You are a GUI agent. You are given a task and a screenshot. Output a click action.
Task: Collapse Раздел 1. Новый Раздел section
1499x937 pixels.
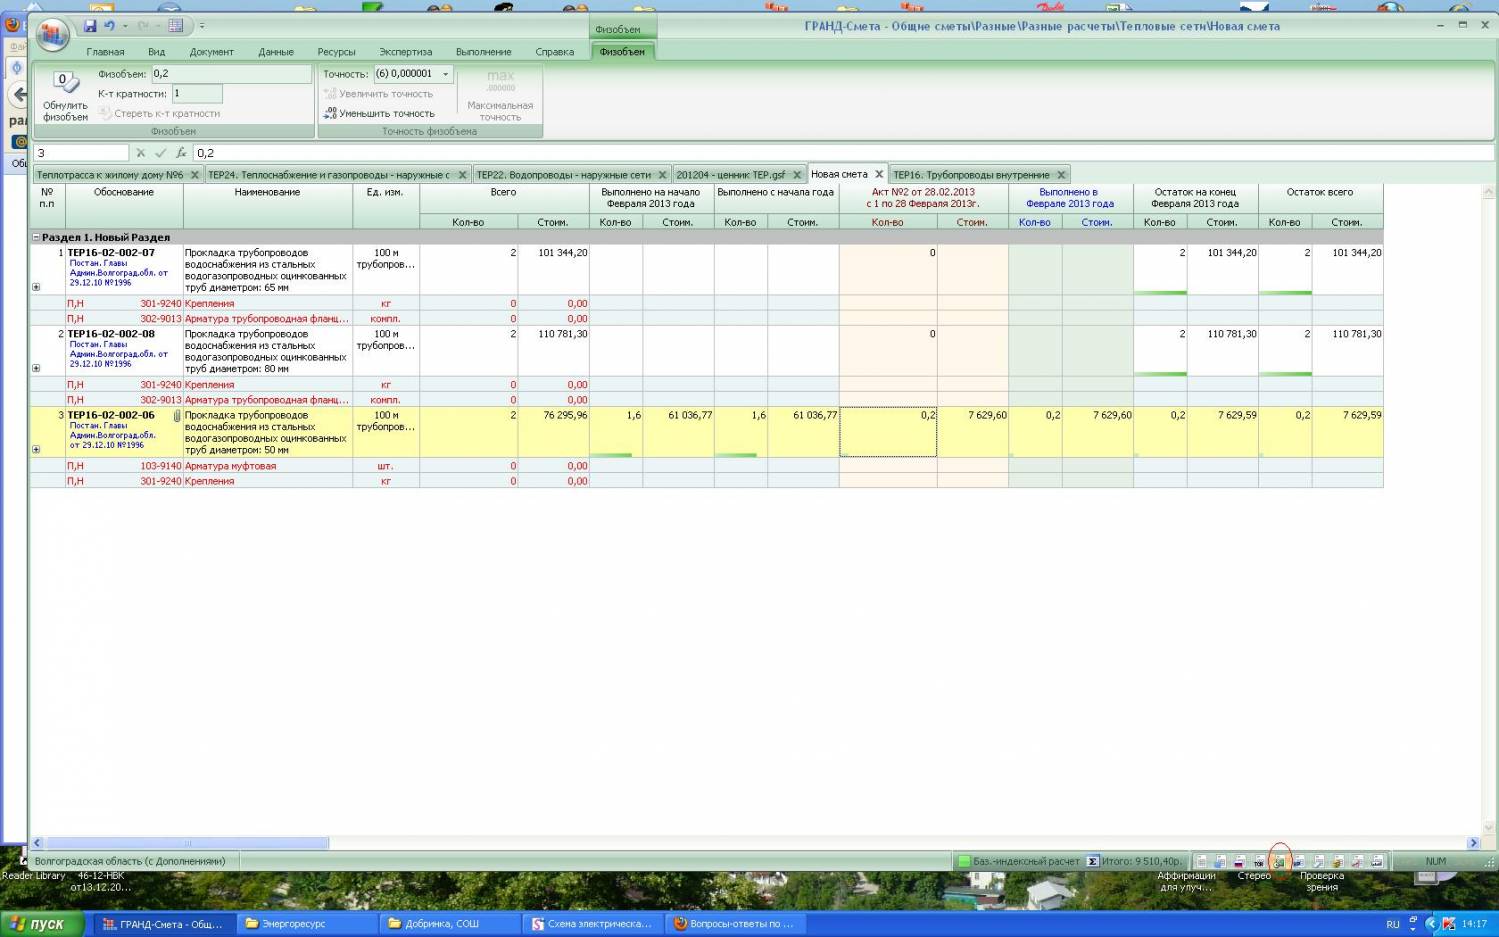coord(36,238)
